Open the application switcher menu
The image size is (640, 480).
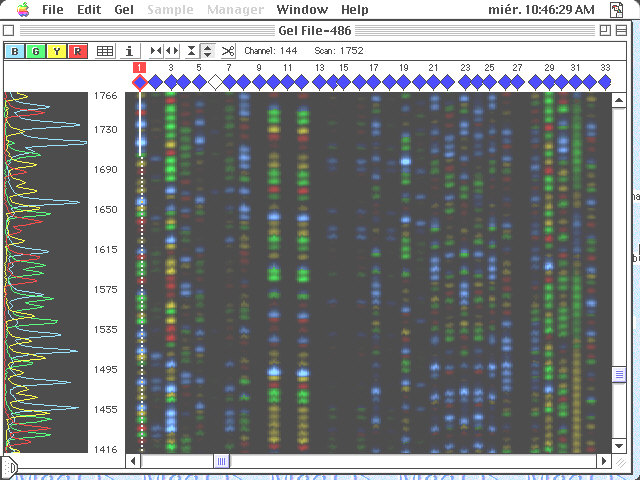(x=624, y=10)
